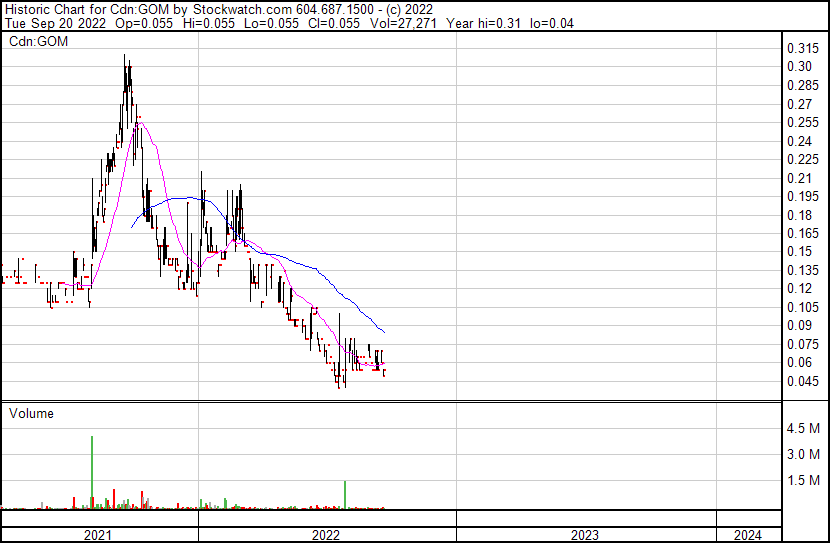
Task: Click the magenta moving average line peak
Action: tap(141, 122)
